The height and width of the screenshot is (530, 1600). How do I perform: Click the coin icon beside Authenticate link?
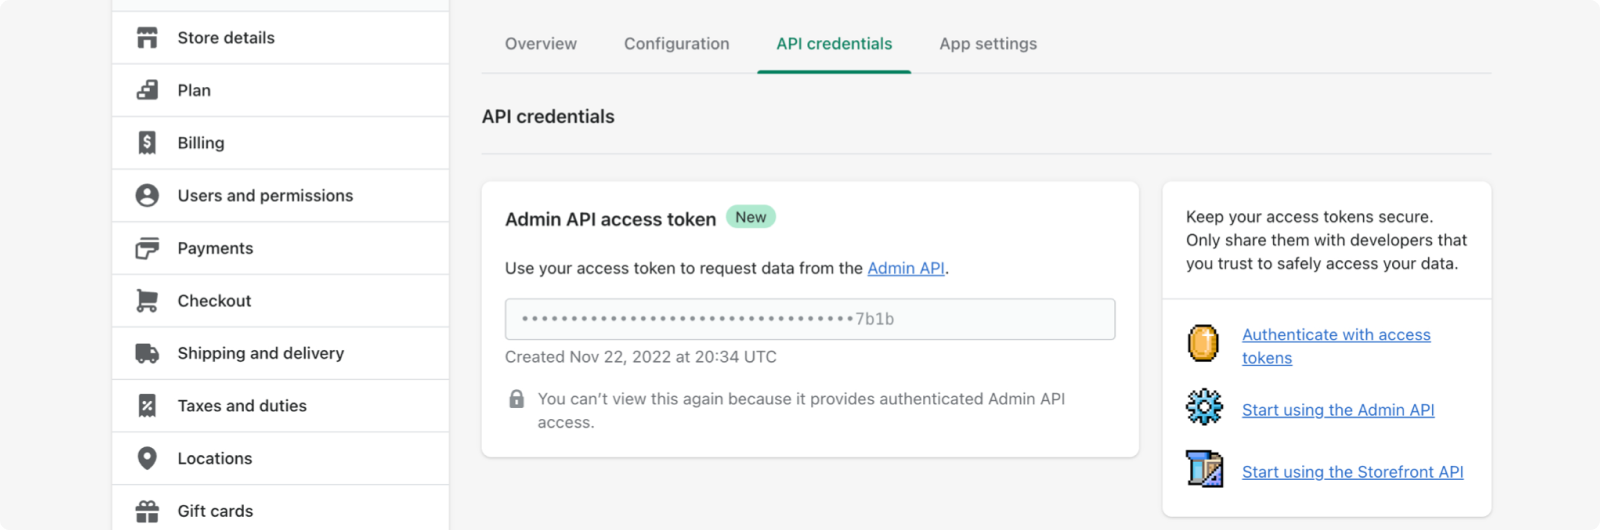point(1203,343)
